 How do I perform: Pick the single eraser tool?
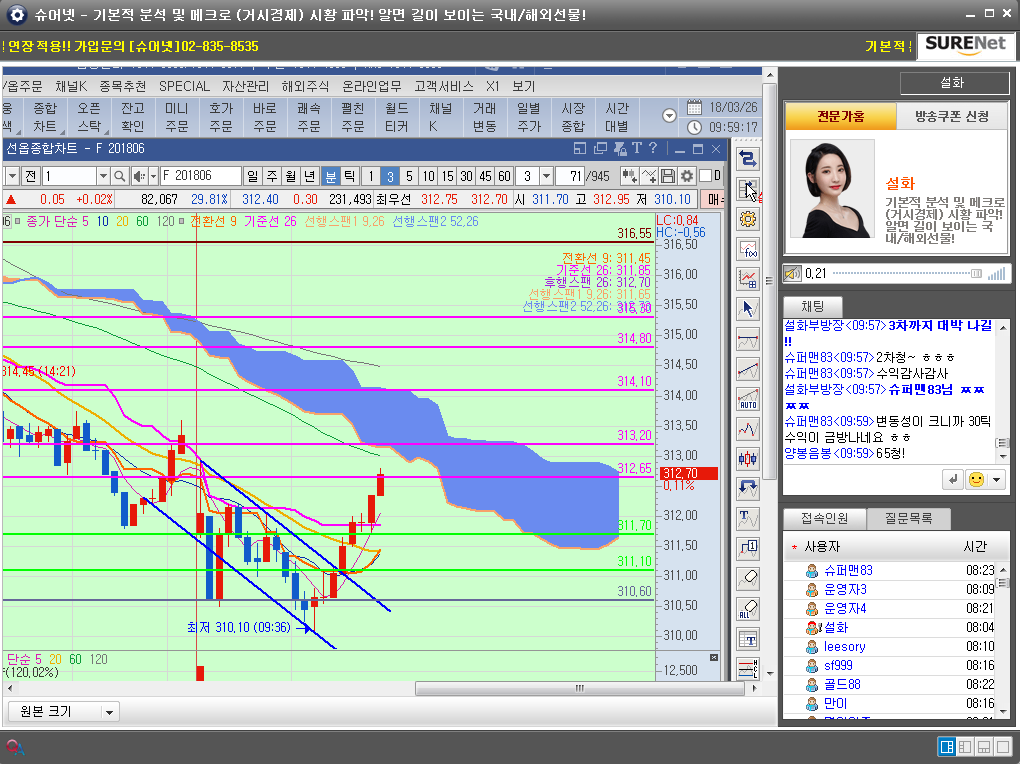tap(747, 579)
